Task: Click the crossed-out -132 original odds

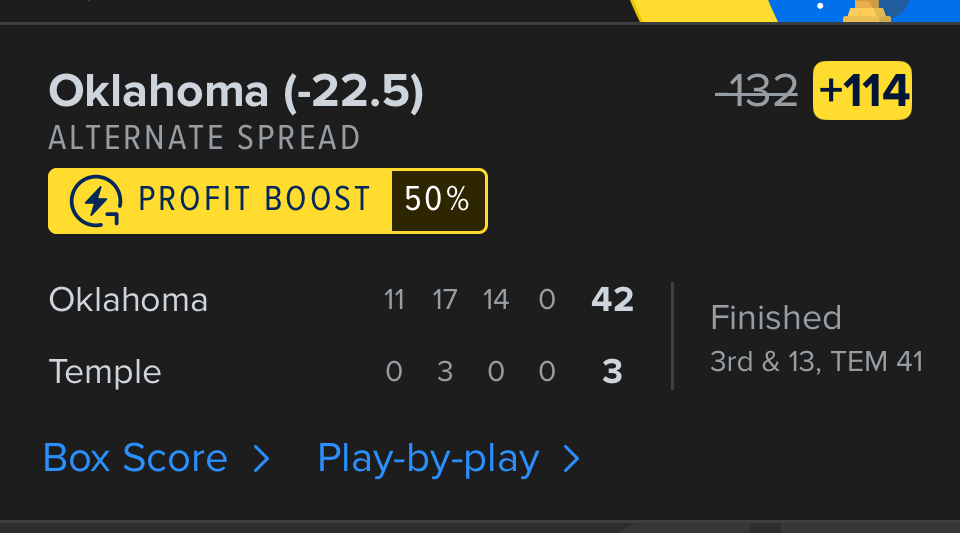Action: click(x=757, y=91)
